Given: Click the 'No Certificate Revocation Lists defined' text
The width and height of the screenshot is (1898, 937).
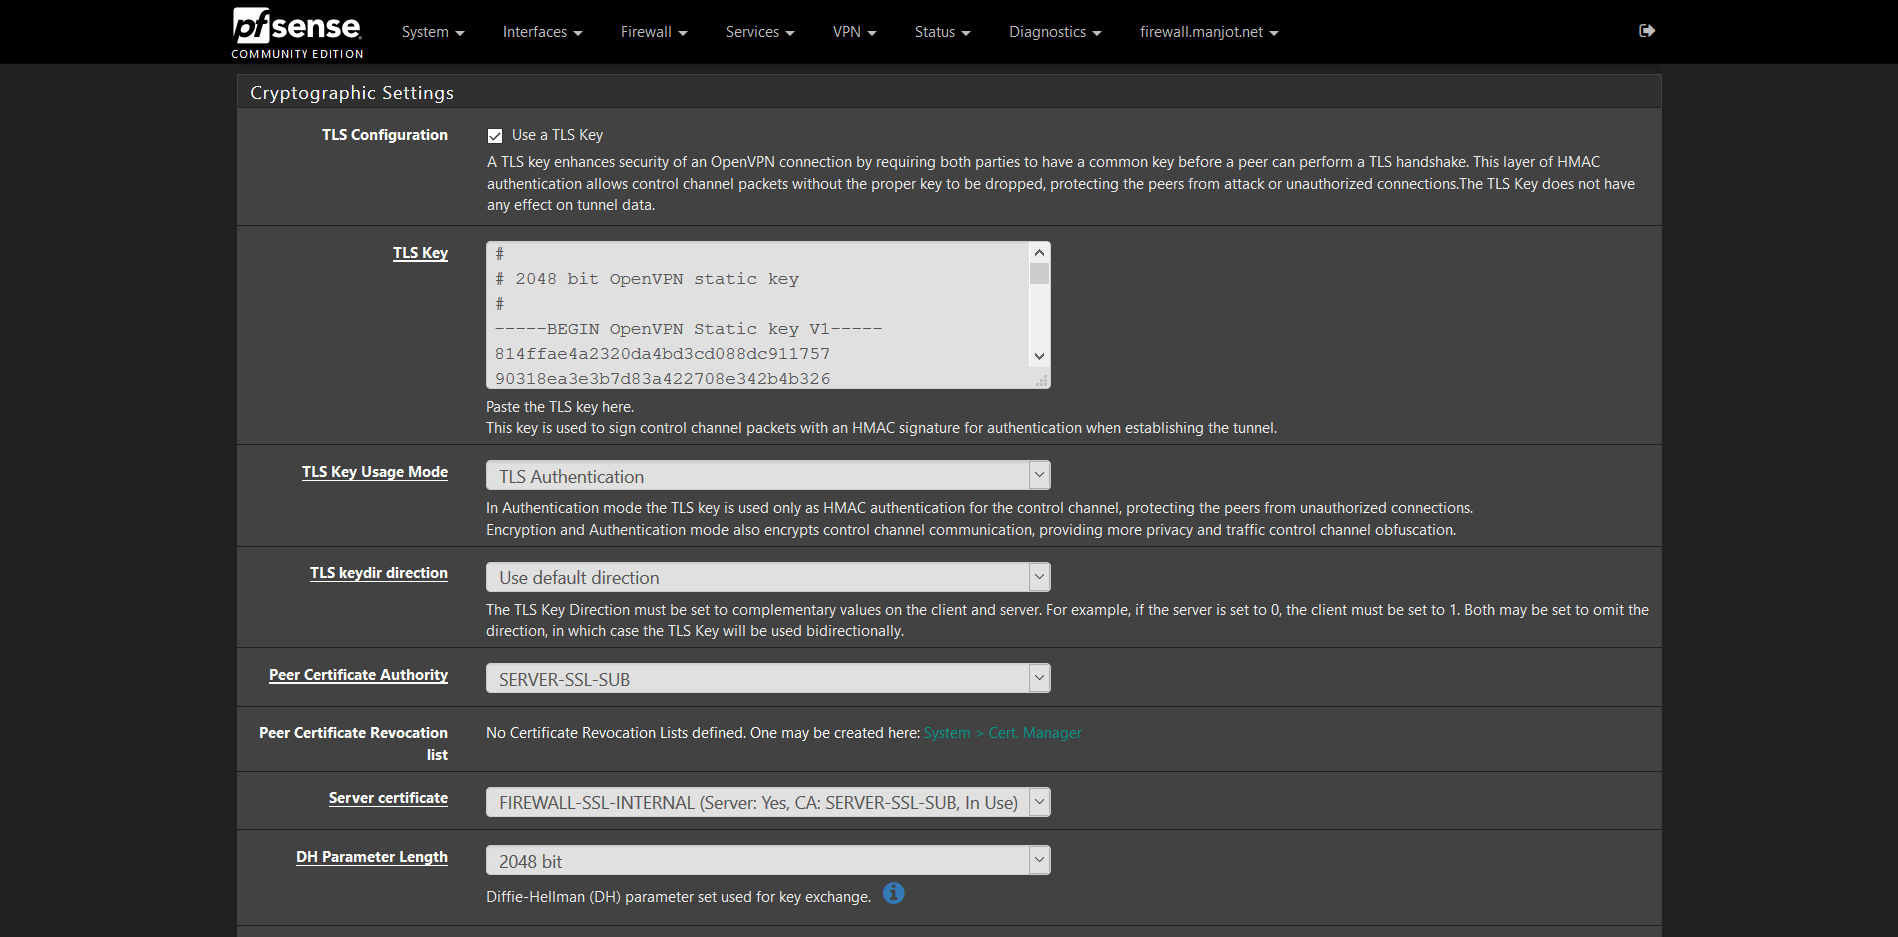Looking at the screenshot, I should click(x=703, y=733).
